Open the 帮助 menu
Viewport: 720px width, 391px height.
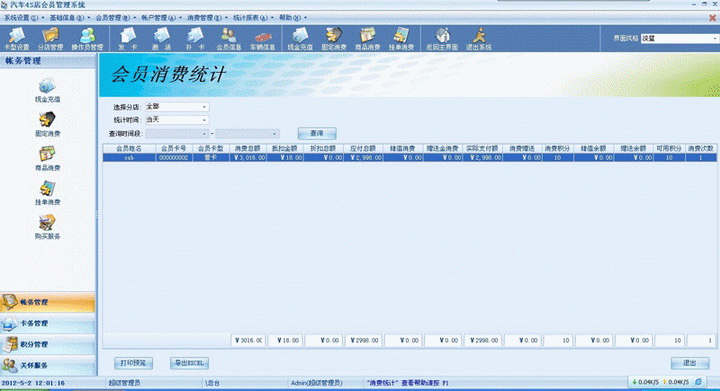[x=292, y=18]
